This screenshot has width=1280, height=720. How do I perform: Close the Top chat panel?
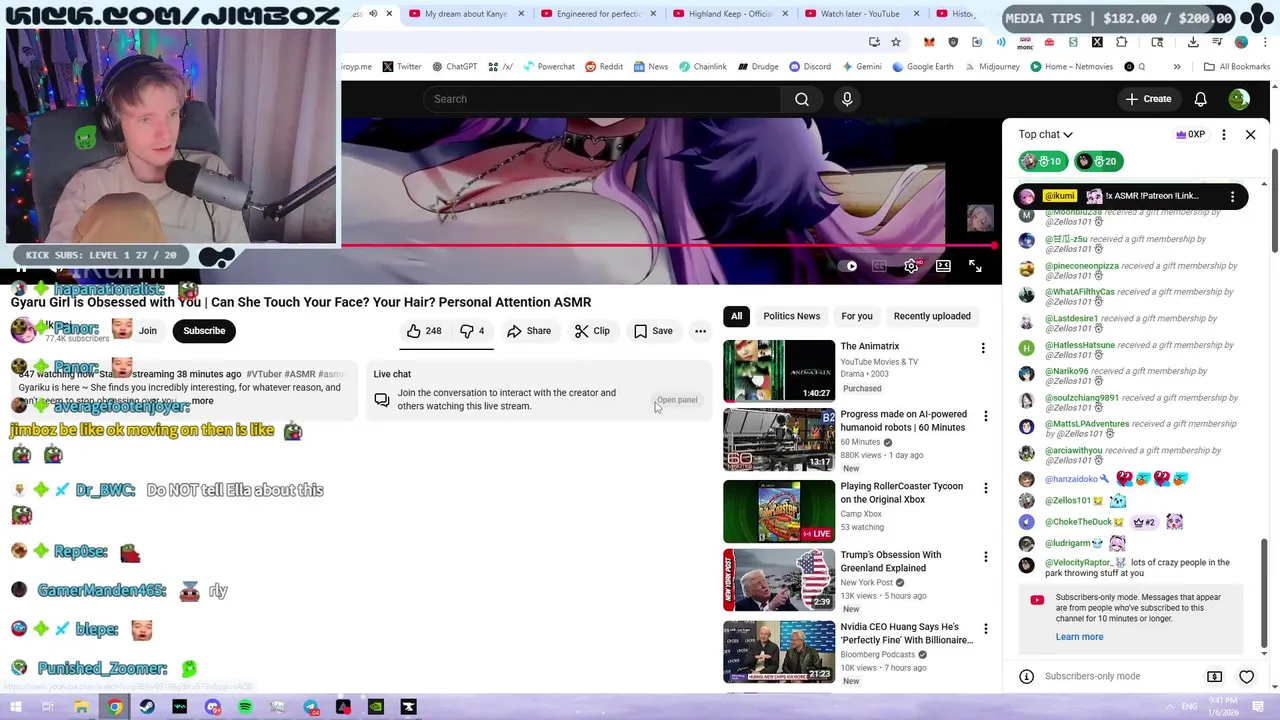click(x=1250, y=134)
